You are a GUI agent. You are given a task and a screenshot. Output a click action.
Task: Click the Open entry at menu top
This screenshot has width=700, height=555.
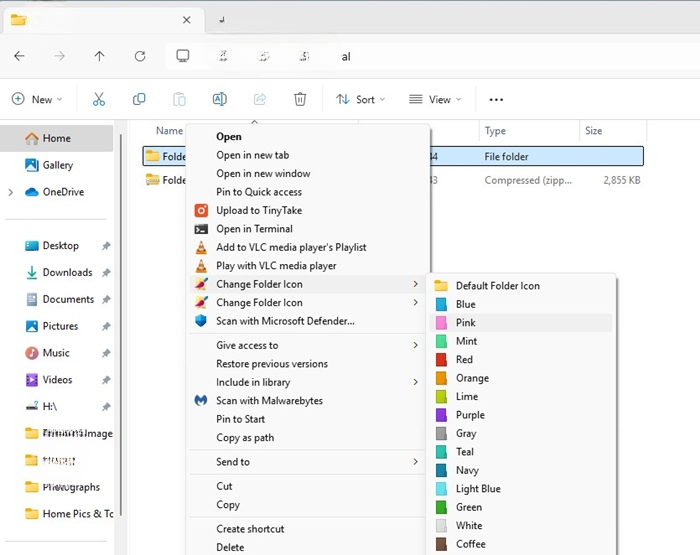tap(229, 137)
